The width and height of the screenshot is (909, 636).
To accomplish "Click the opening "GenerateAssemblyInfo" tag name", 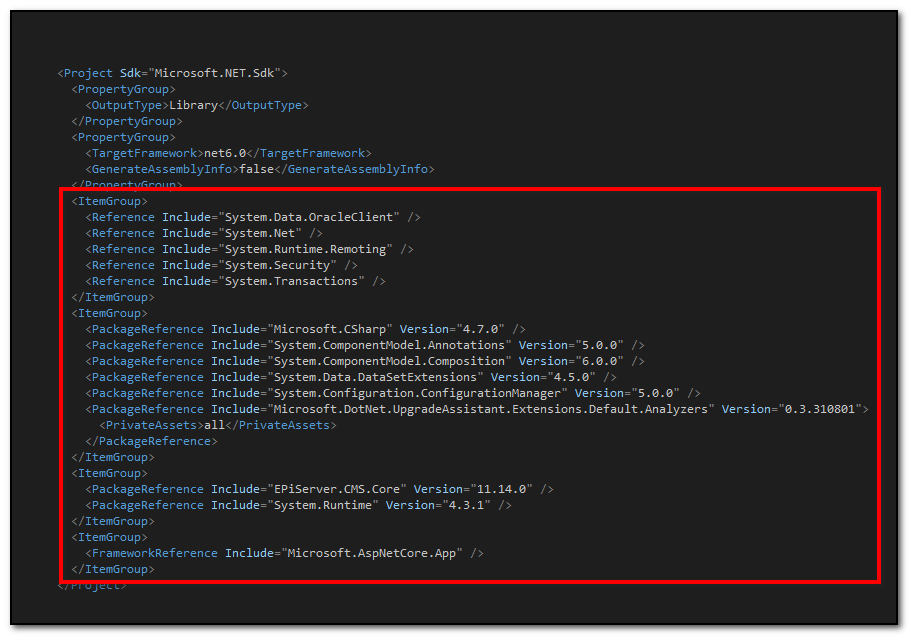I will pyautogui.click(x=162, y=169).
